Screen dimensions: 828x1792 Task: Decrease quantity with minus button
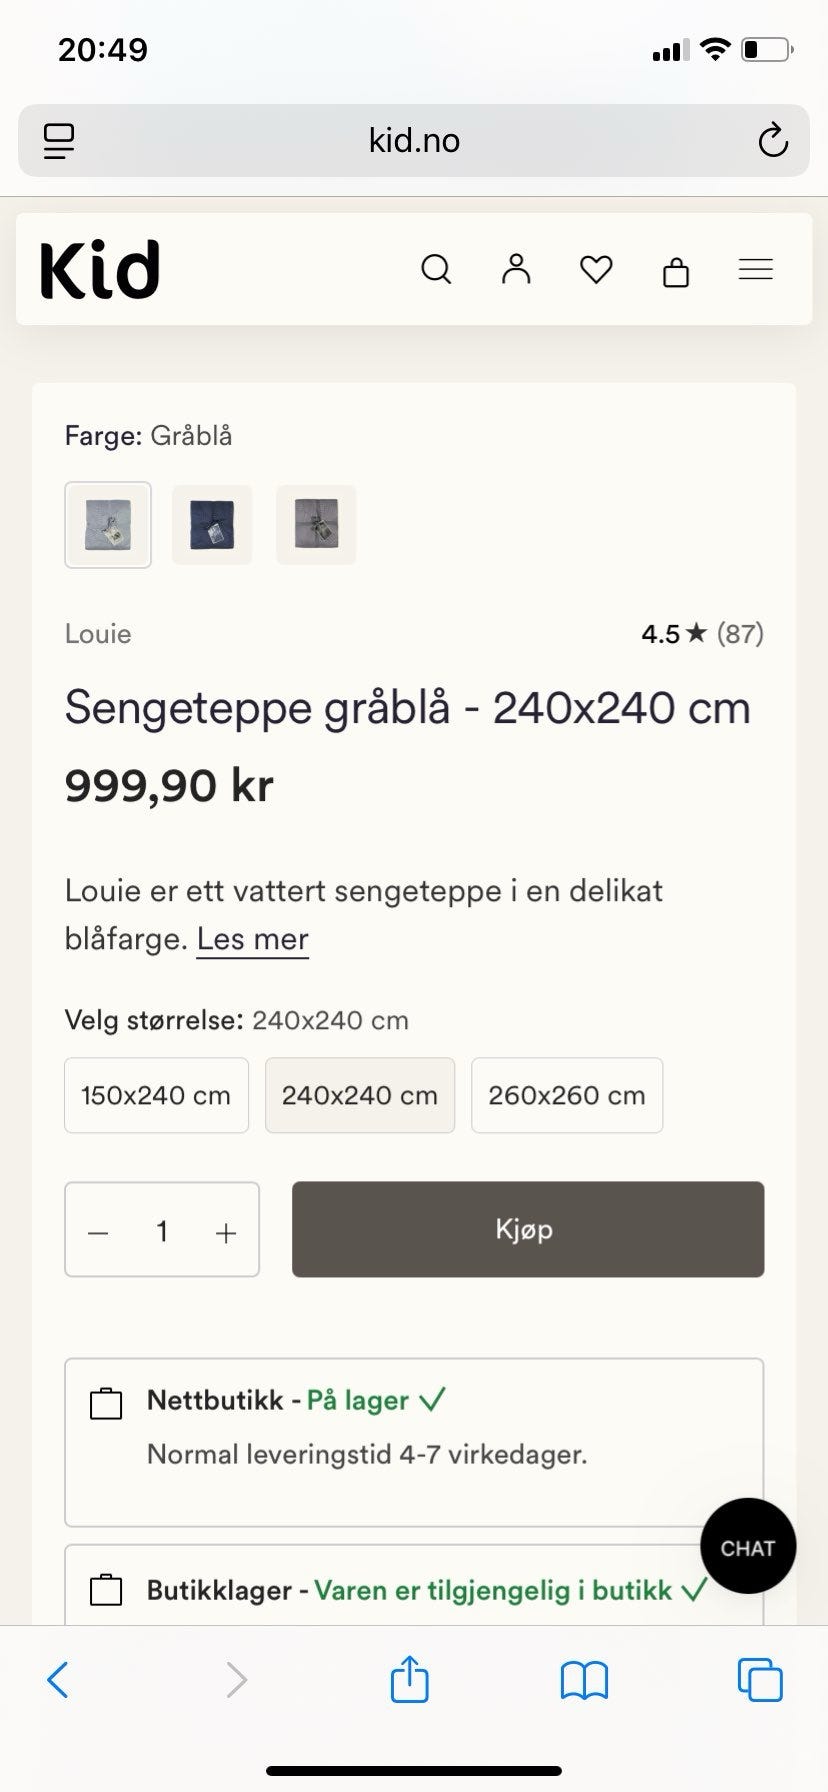pyautogui.click(x=98, y=1233)
